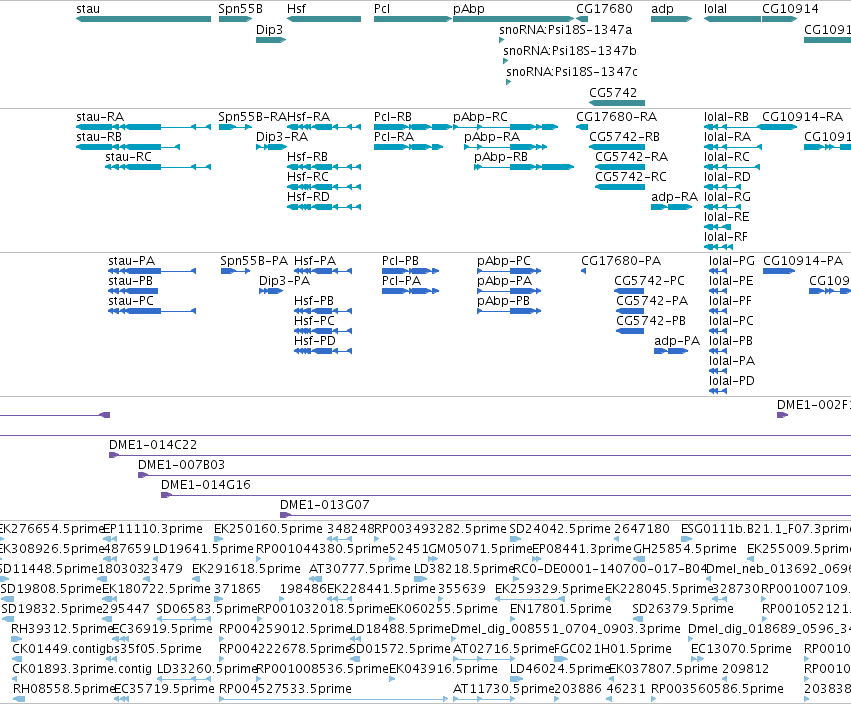Click the teal gene bar under CG5742
Image resolution: width=851 pixels, height=704 pixels.
[617, 103]
